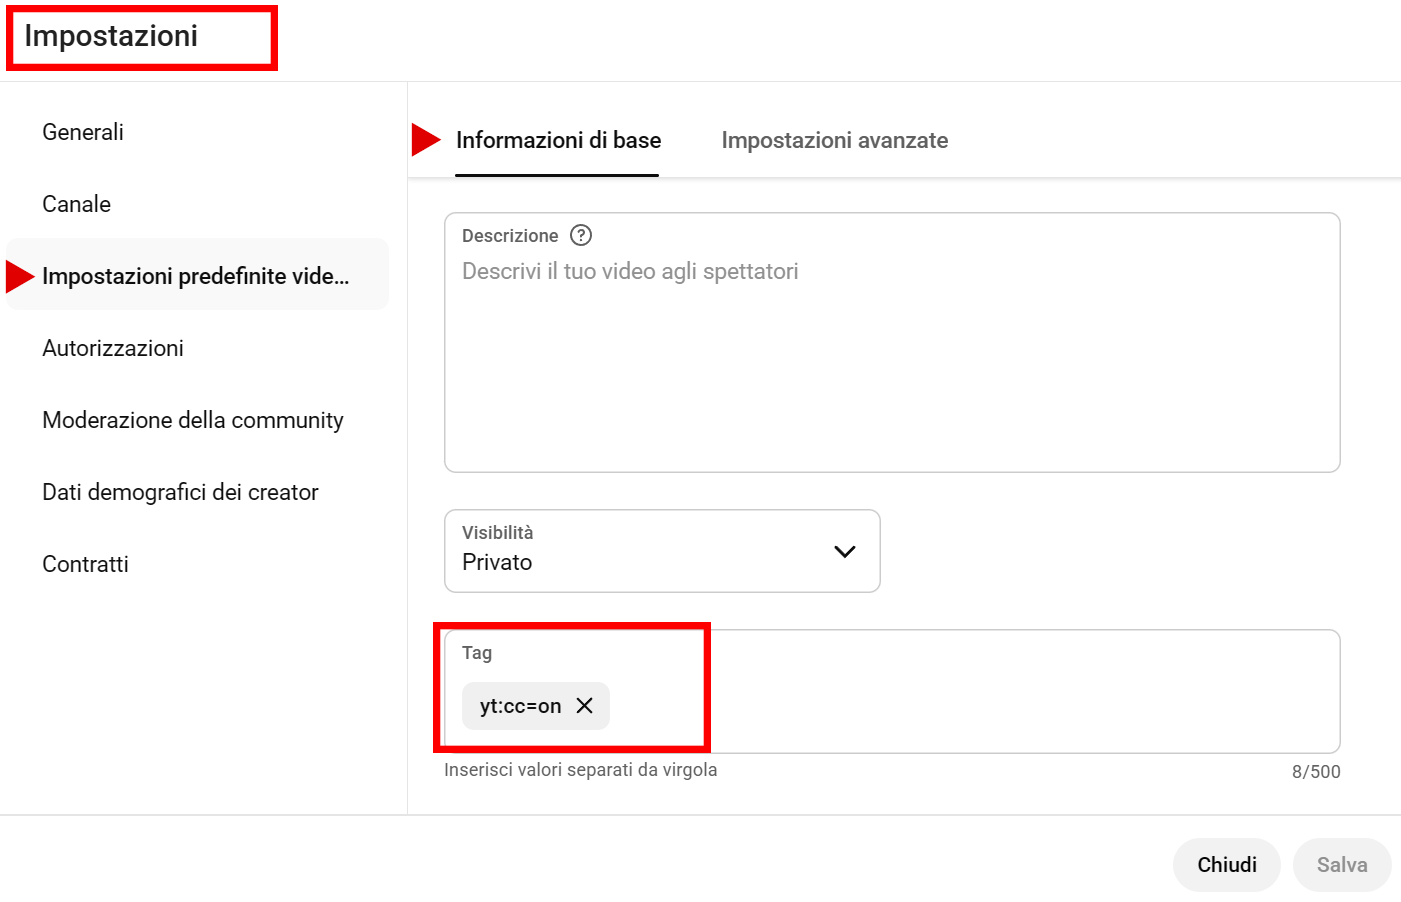Click the Chiudi button

[x=1227, y=865]
